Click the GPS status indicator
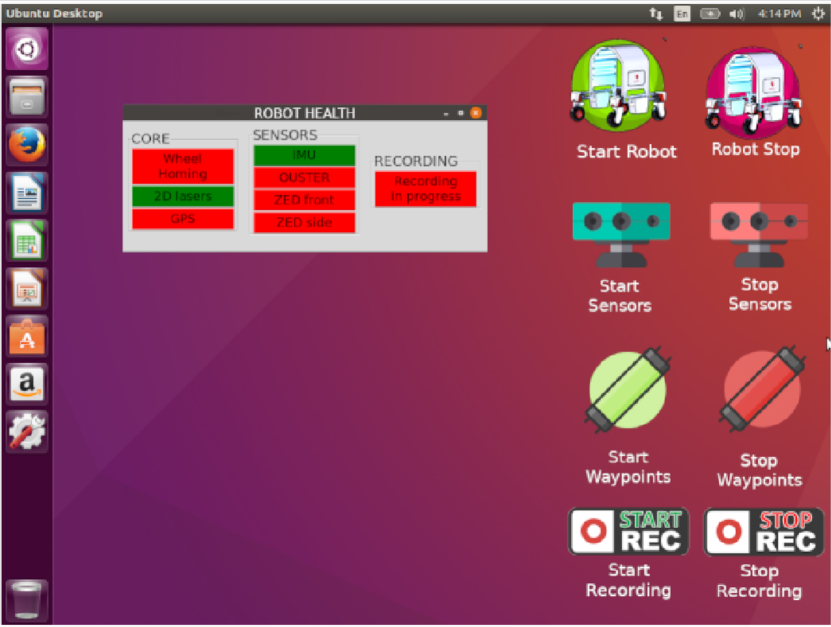Screen dimensions: 831x627 183,218
